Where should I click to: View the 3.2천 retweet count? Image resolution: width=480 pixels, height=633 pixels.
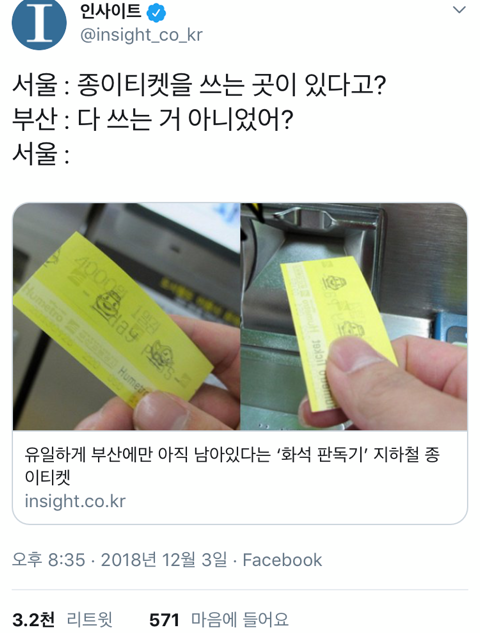click(x=34, y=620)
